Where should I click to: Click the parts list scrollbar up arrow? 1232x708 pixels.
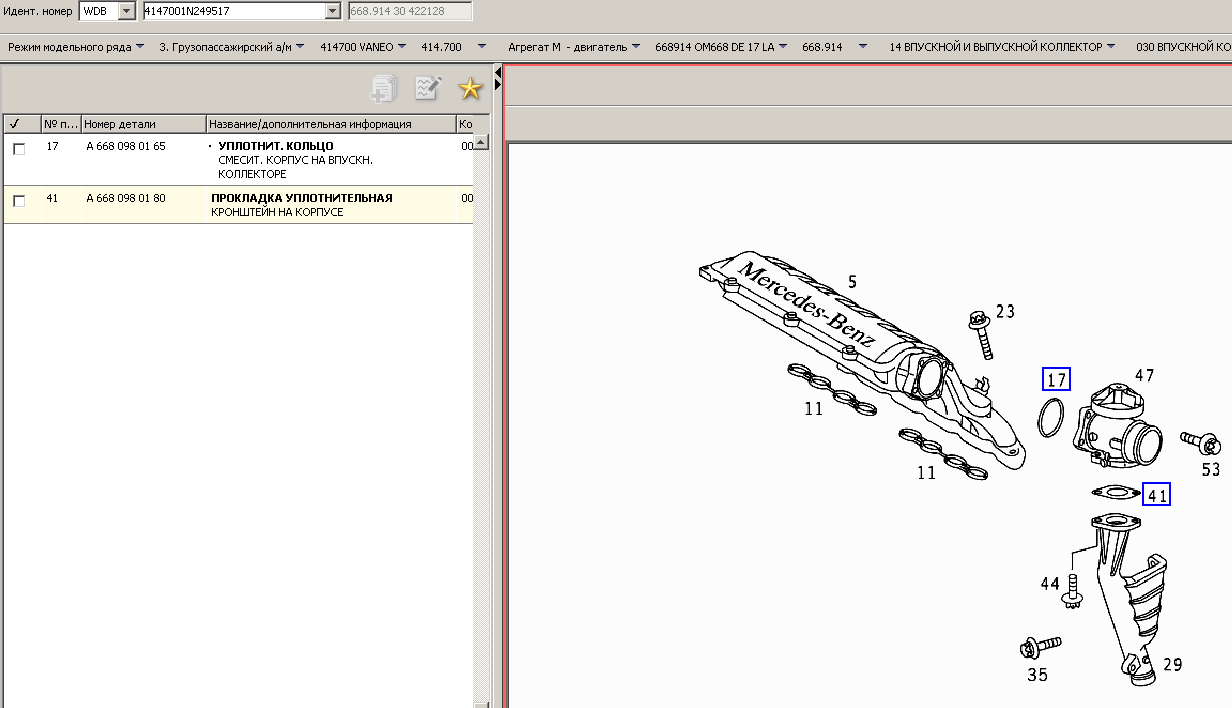tap(482, 143)
